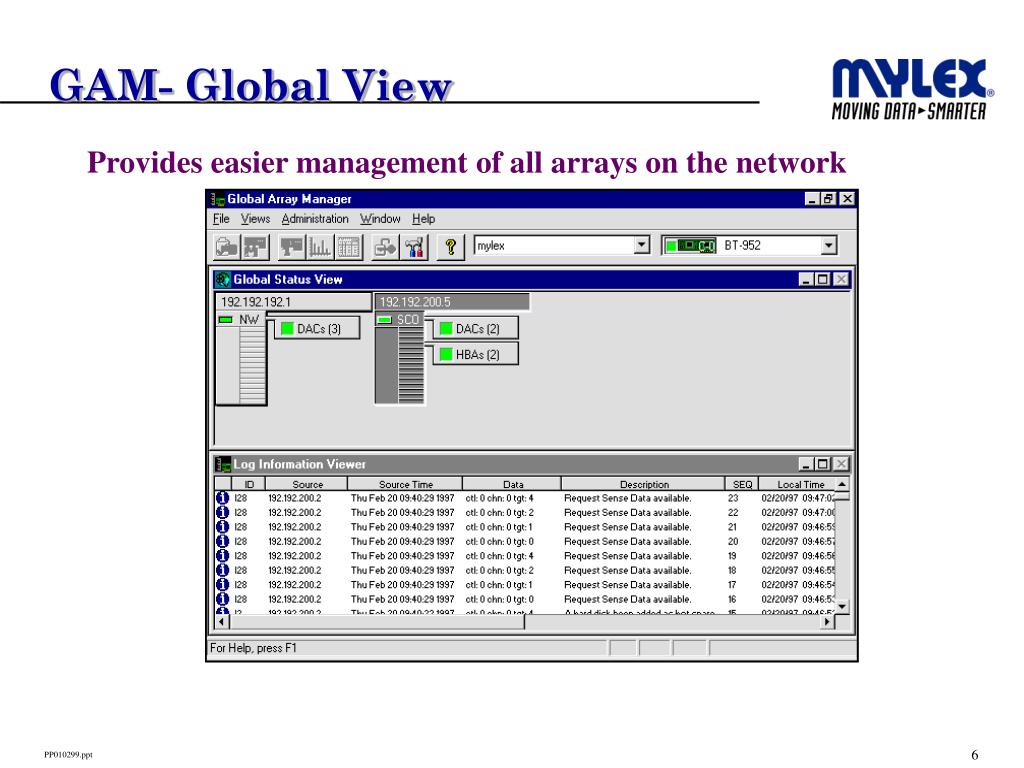Screen dimensions: 1024x768
Task: Click the 'ctl: 0 chn: 0 tgt: 4' cell on SEQ 23 row
Action: tap(500, 498)
